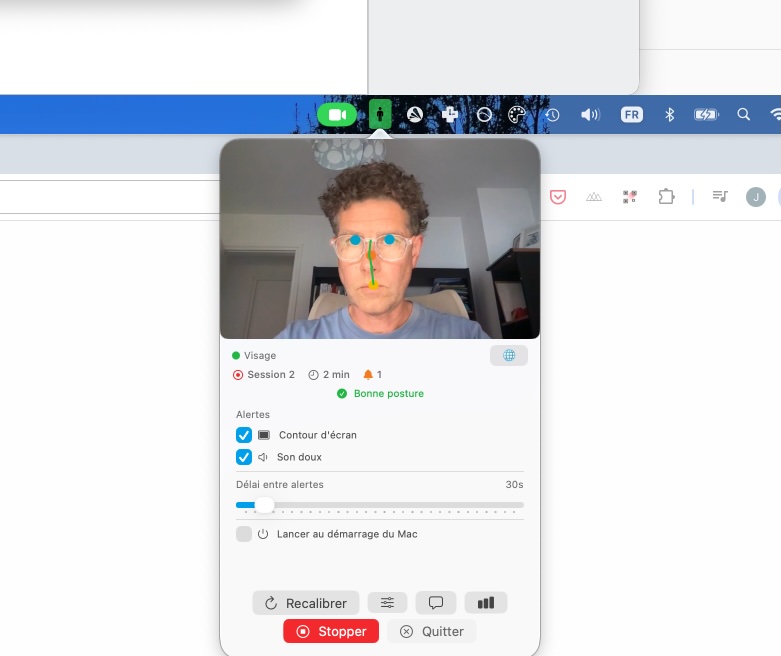Open the J profile avatar in browser

pyautogui.click(x=756, y=197)
